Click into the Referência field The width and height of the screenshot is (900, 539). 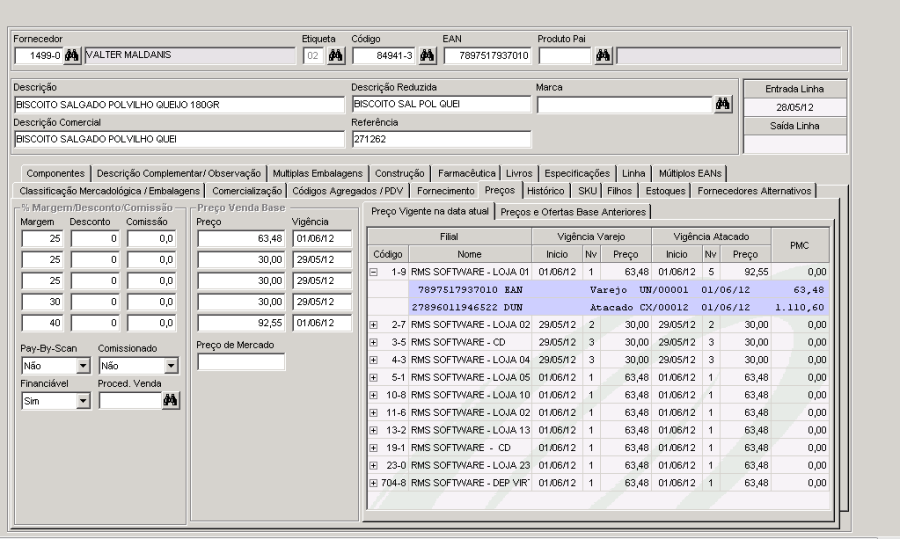[x=440, y=138]
